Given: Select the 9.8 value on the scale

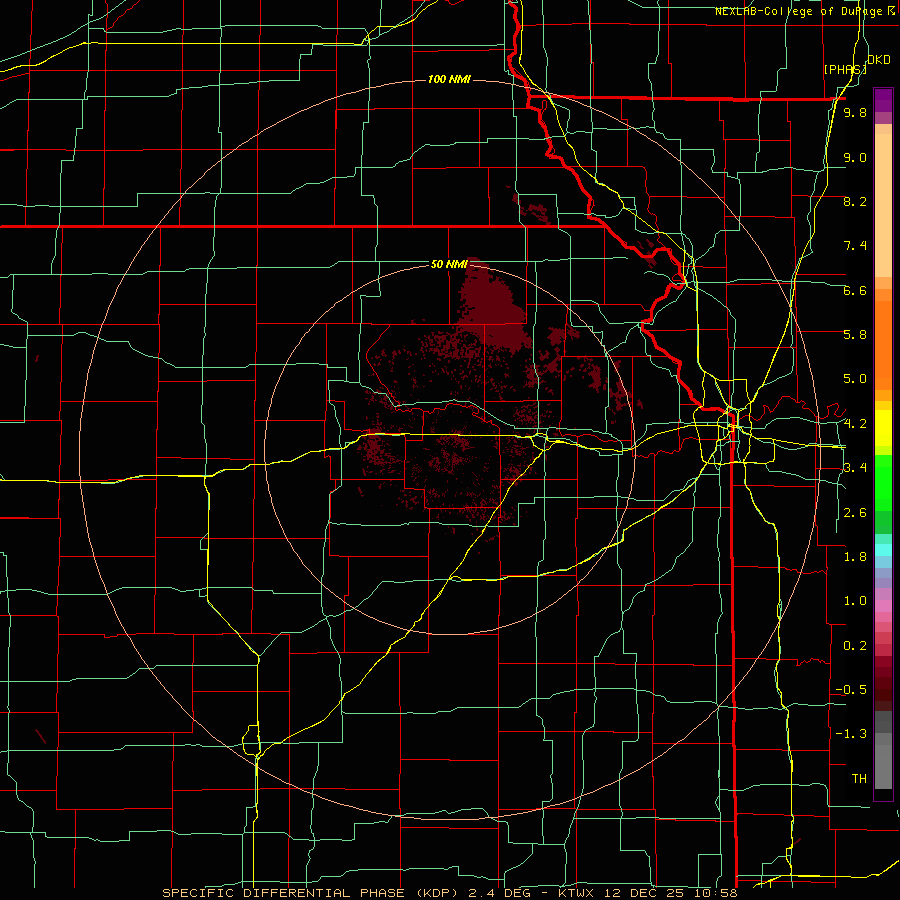Looking at the screenshot, I should click(x=855, y=112).
